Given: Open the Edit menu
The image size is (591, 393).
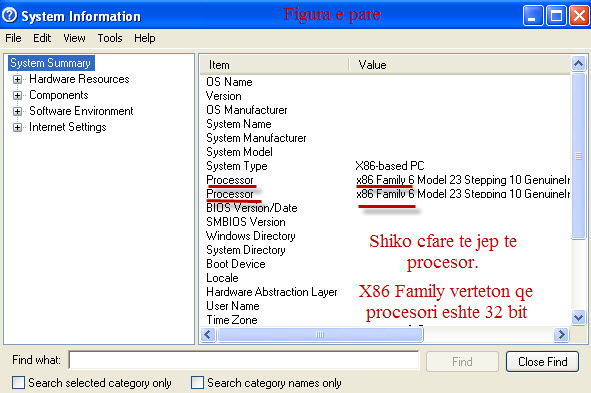Looking at the screenshot, I should coord(42,38).
